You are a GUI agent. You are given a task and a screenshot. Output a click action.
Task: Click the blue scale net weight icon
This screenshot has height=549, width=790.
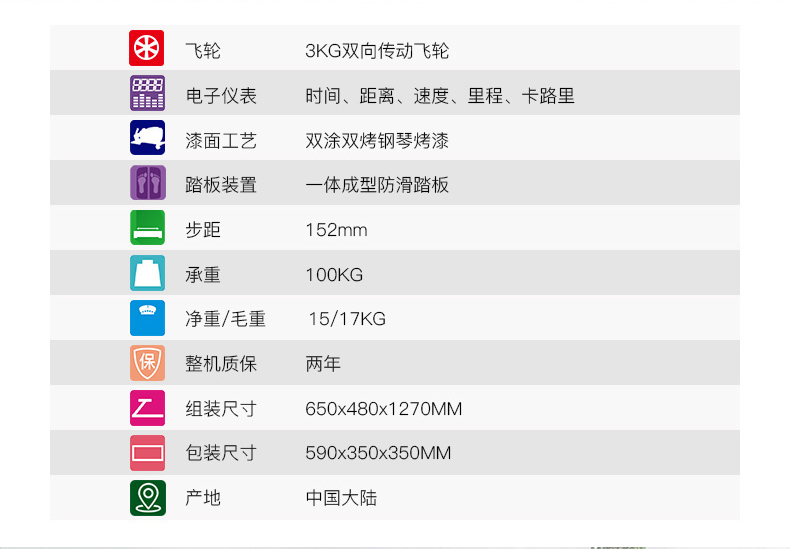[x=147, y=318]
